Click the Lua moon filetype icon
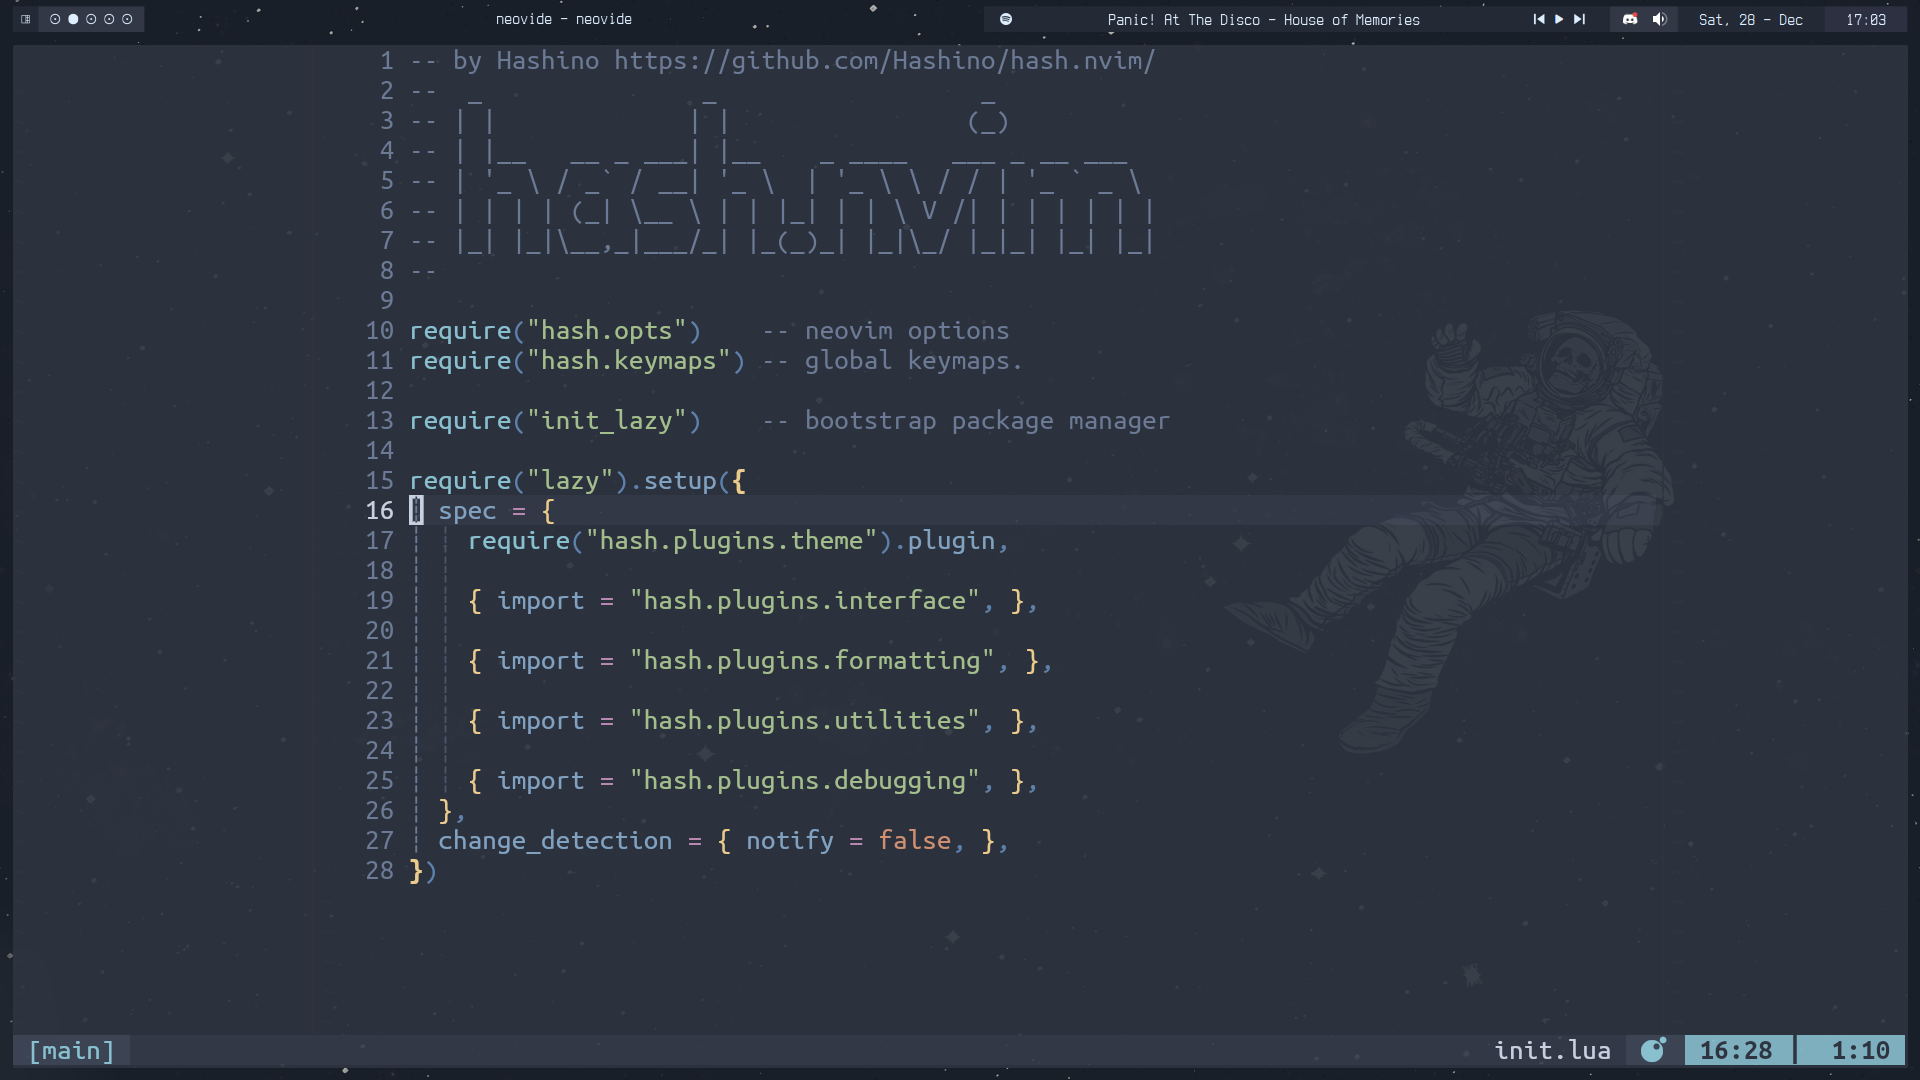The width and height of the screenshot is (1920, 1080). (1653, 1050)
